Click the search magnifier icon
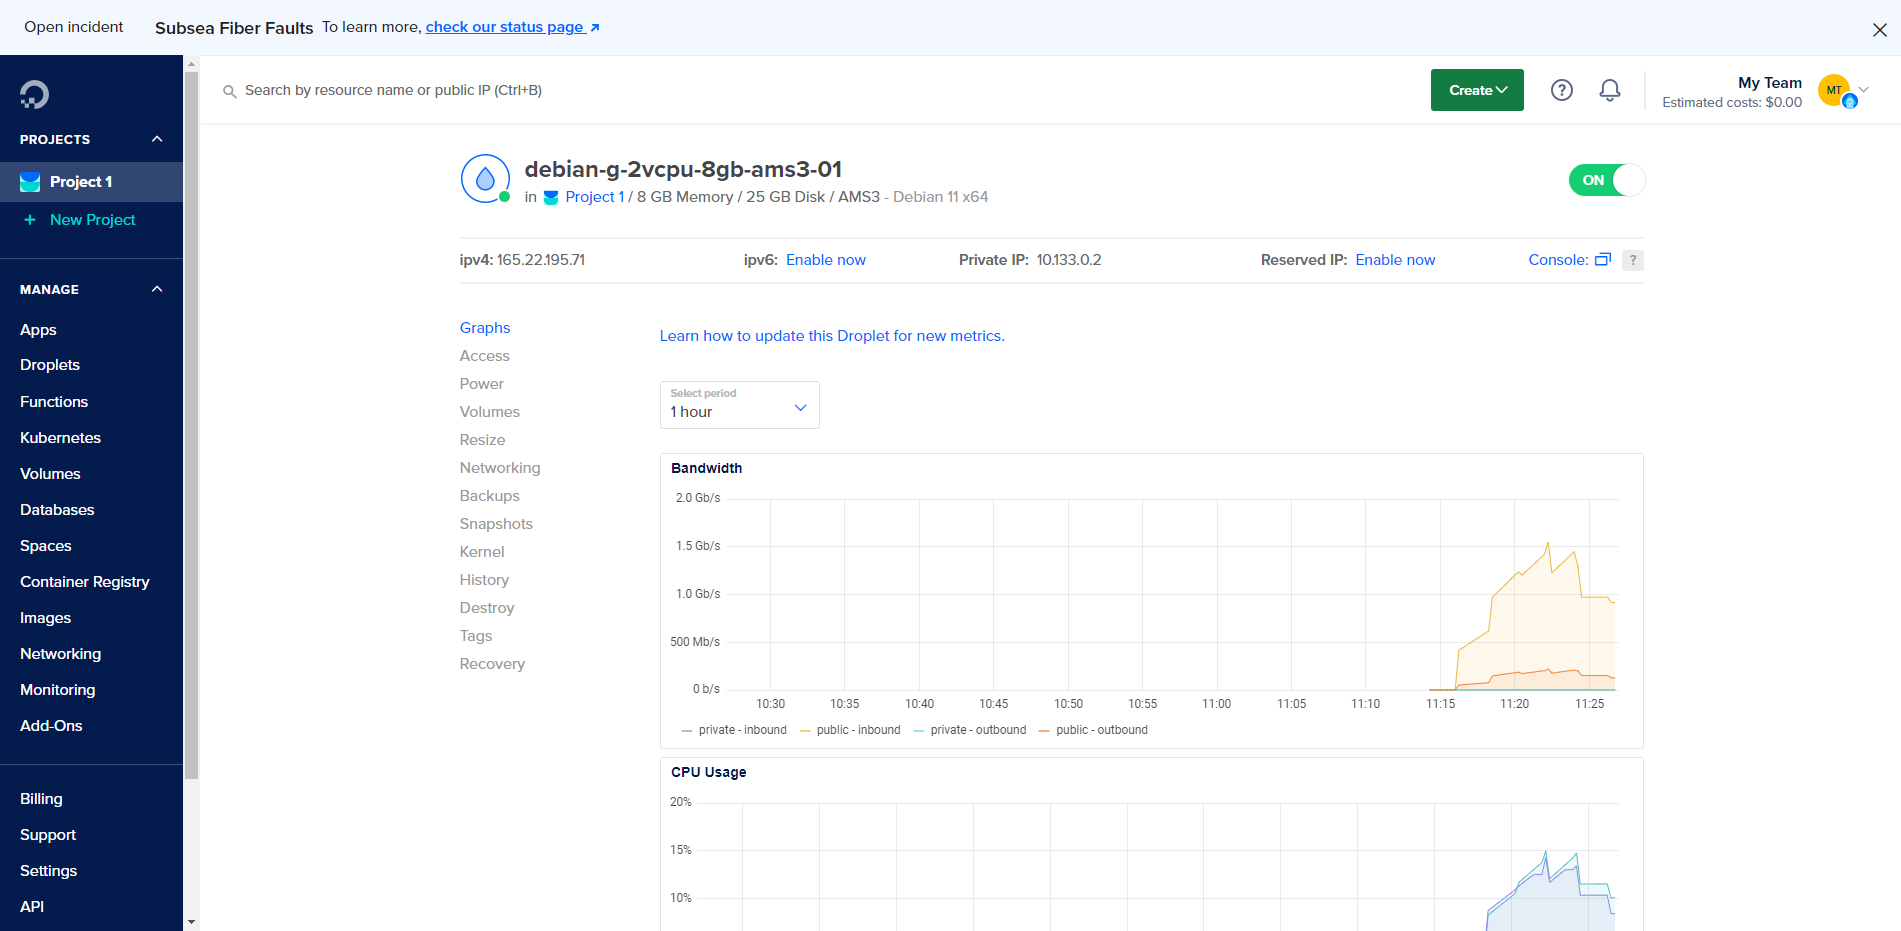The width and height of the screenshot is (1901, 931). [229, 91]
